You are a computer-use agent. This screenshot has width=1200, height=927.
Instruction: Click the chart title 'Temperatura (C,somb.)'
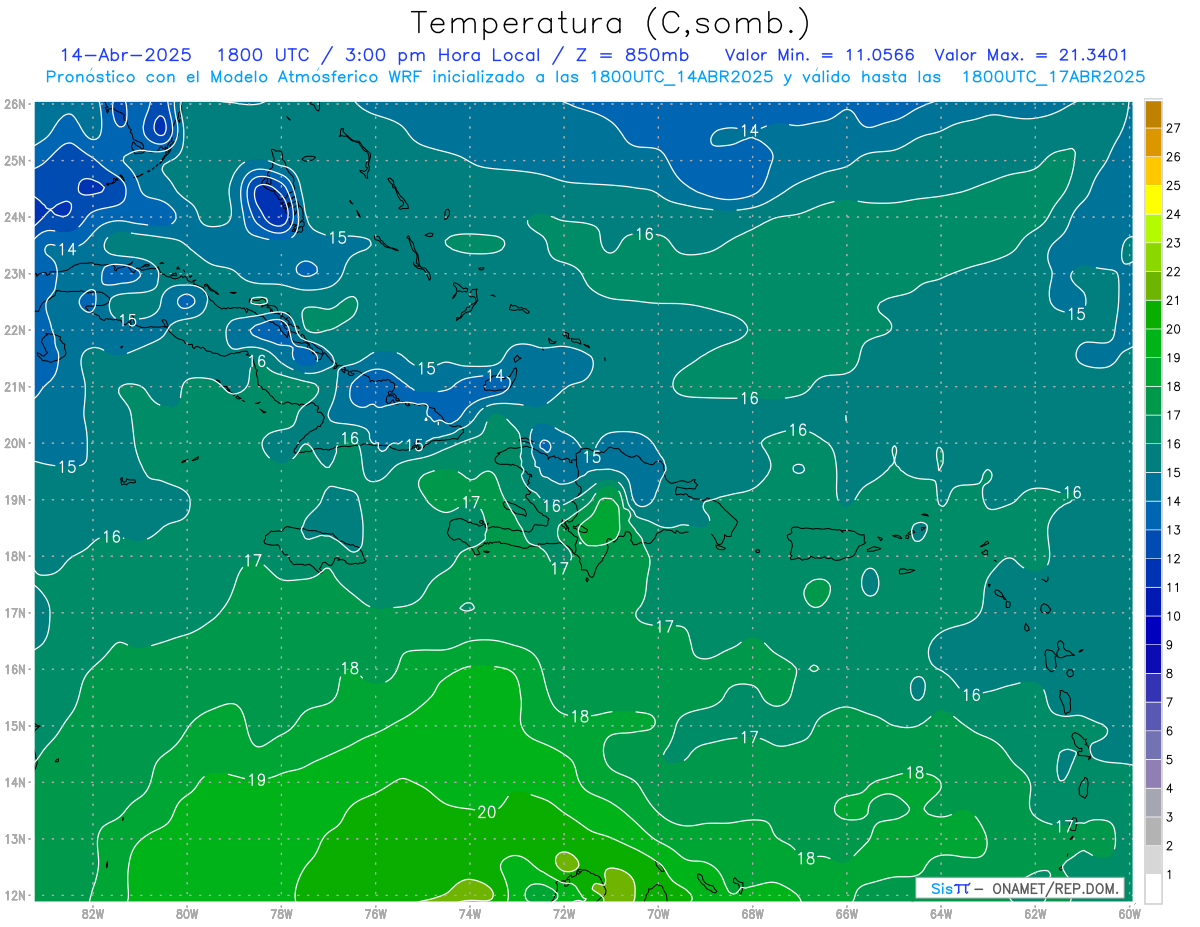(611, 23)
